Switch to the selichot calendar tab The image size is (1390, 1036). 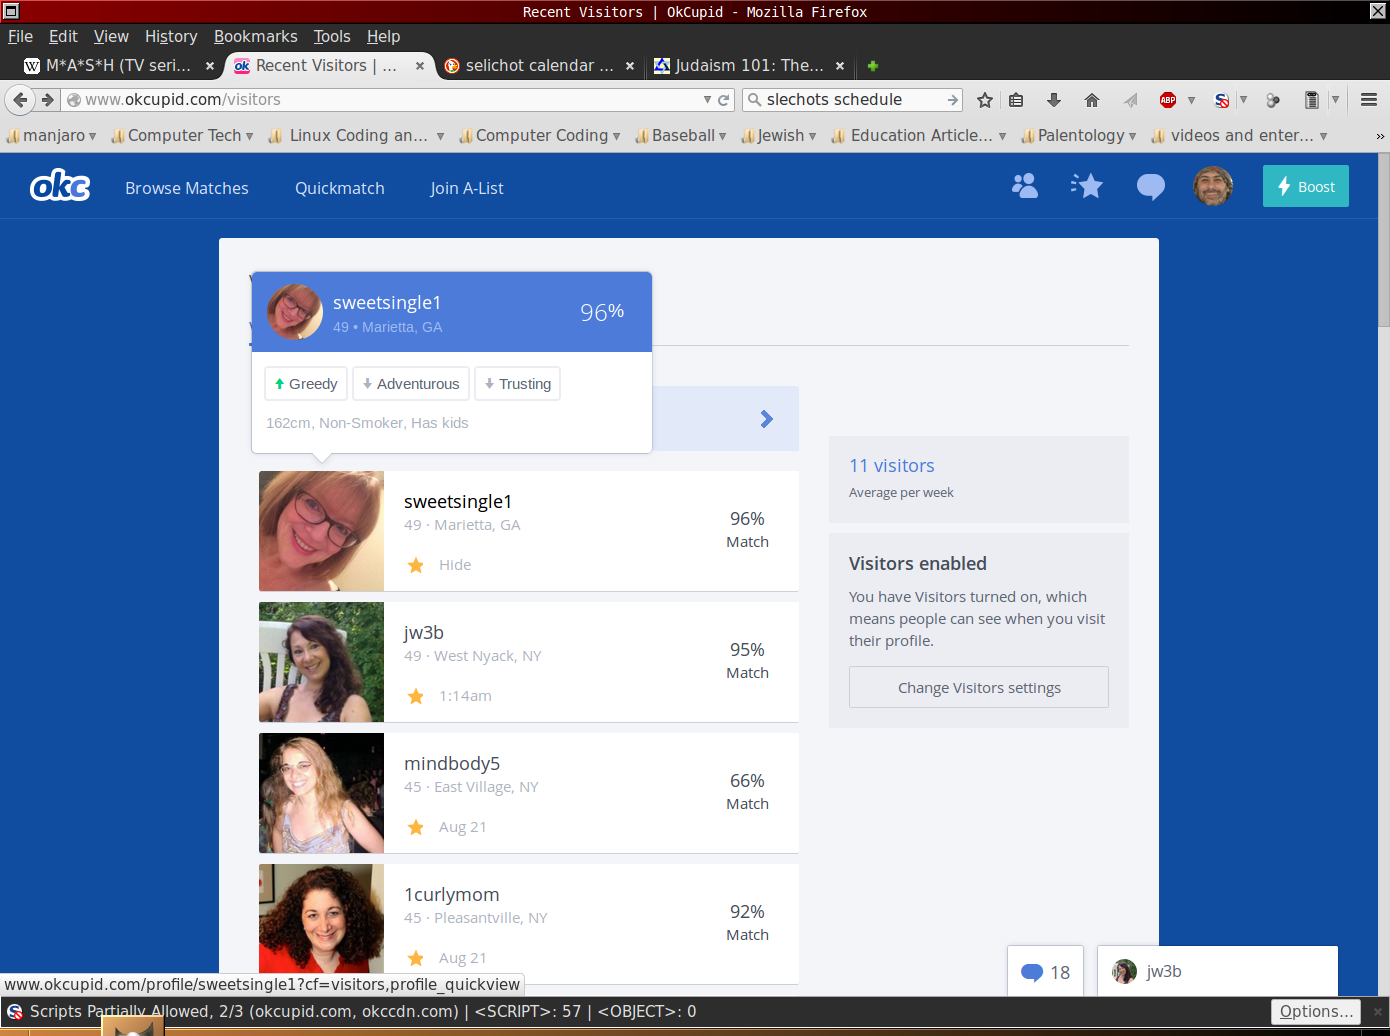tap(538, 66)
